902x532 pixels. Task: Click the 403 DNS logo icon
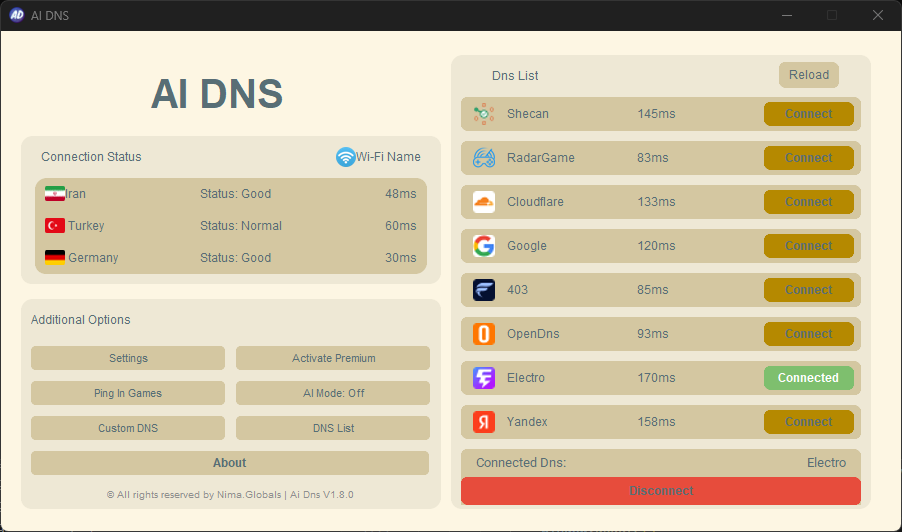[x=484, y=290]
